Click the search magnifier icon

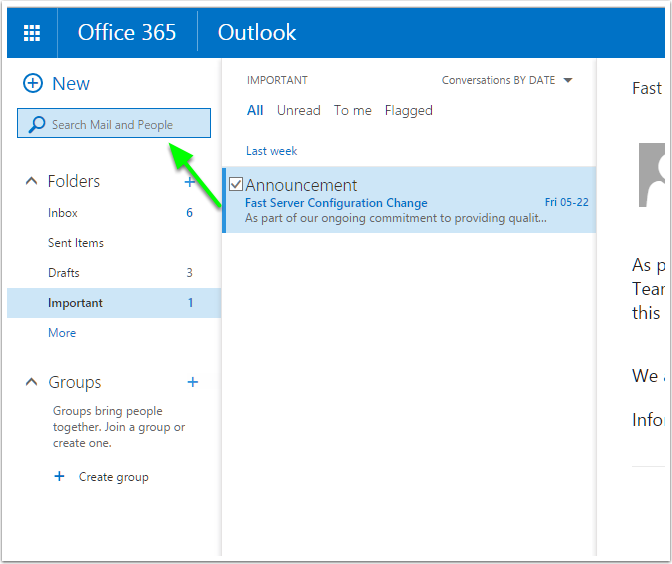[x=37, y=125]
